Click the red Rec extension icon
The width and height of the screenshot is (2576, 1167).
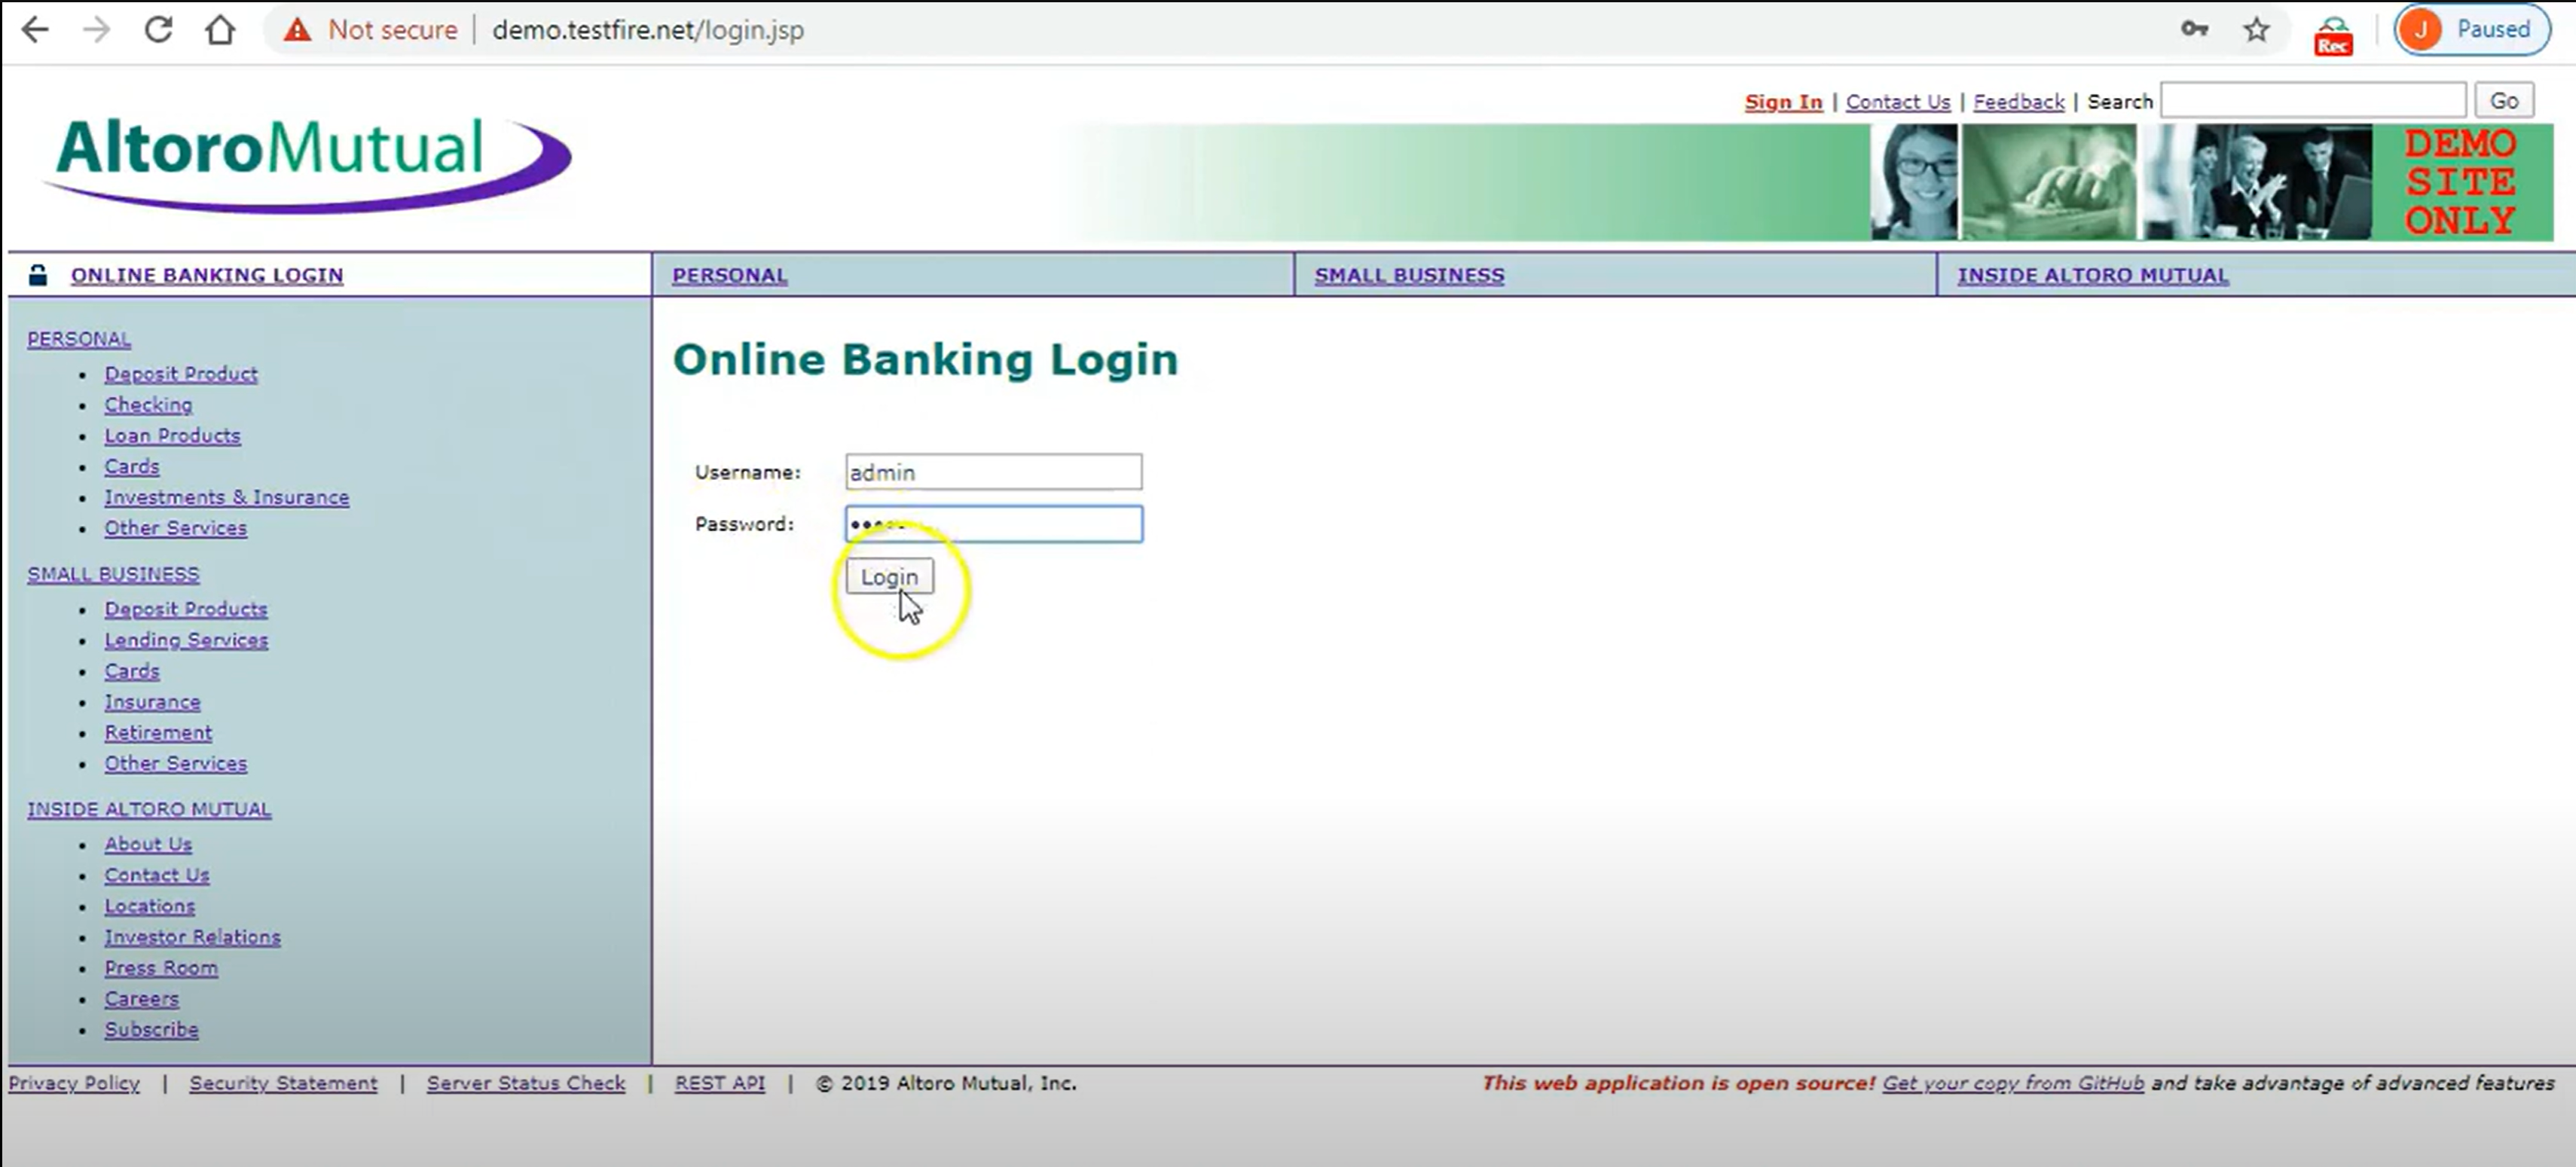coord(2332,36)
